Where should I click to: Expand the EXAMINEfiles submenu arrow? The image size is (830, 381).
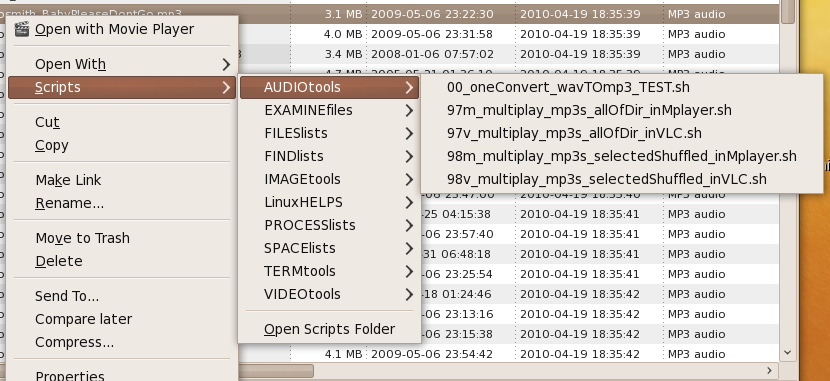pos(409,110)
